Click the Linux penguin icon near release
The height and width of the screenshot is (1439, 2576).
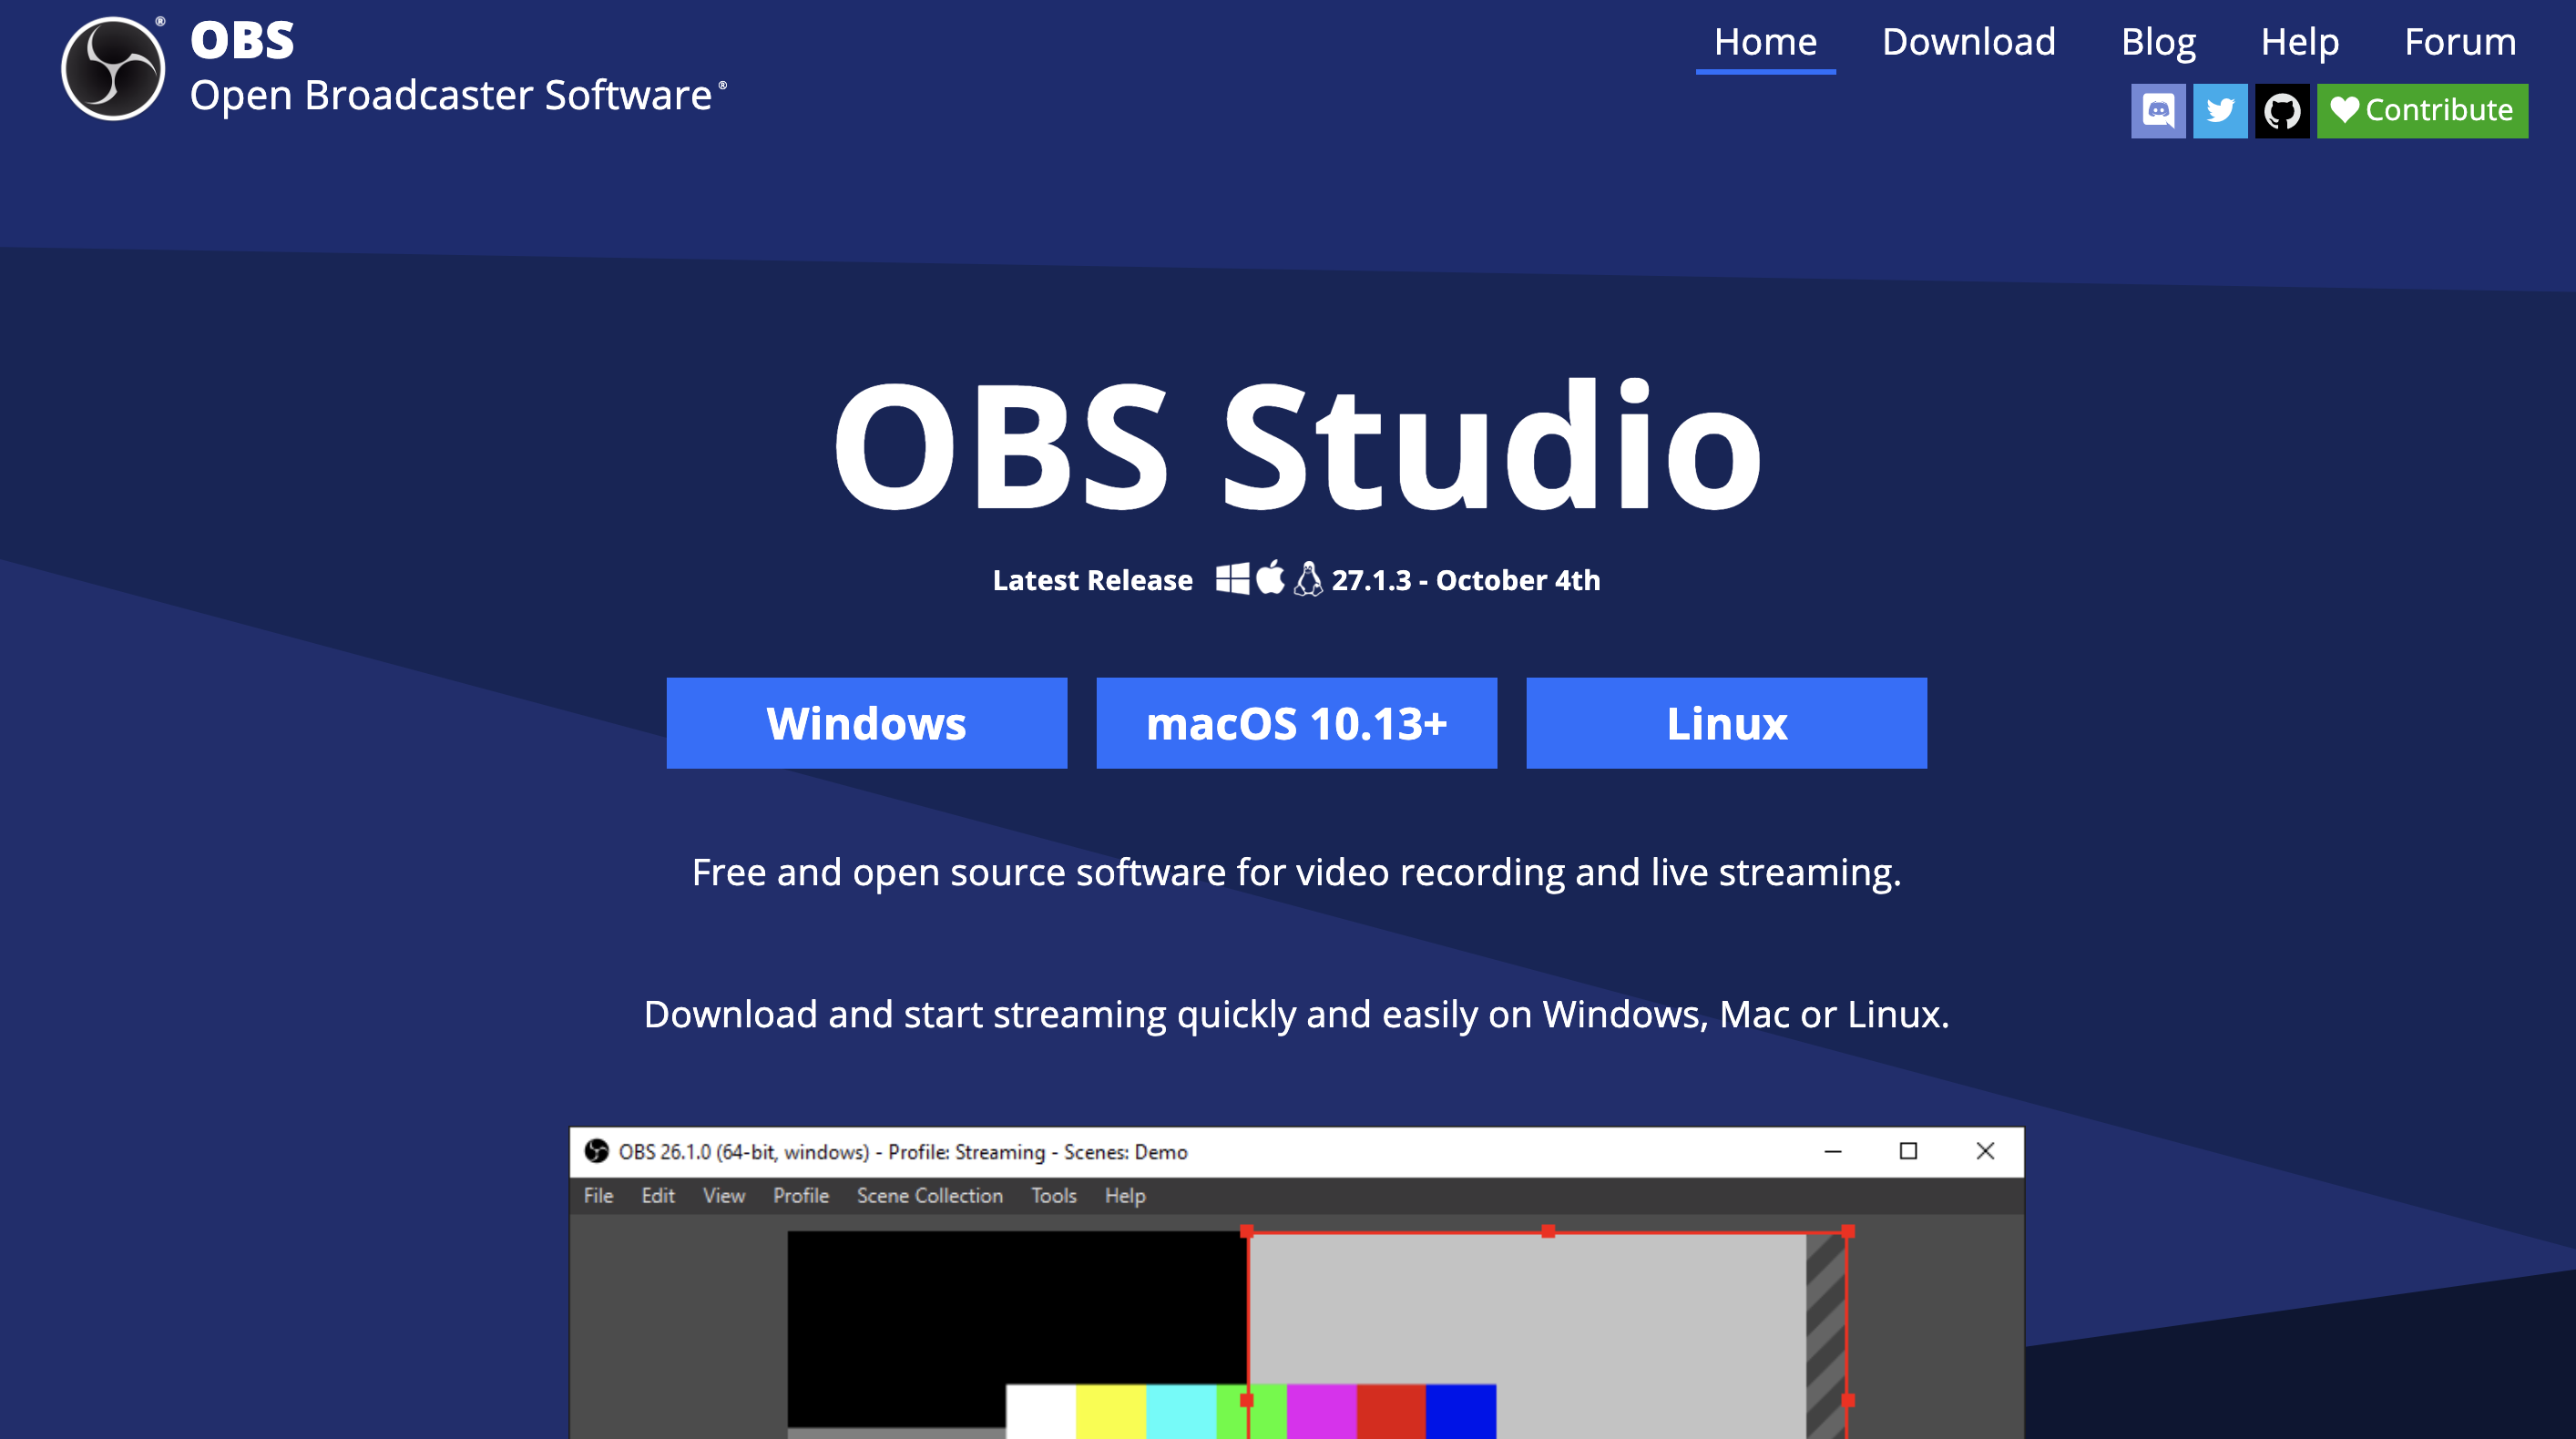pyautogui.click(x=1308, y=579)
